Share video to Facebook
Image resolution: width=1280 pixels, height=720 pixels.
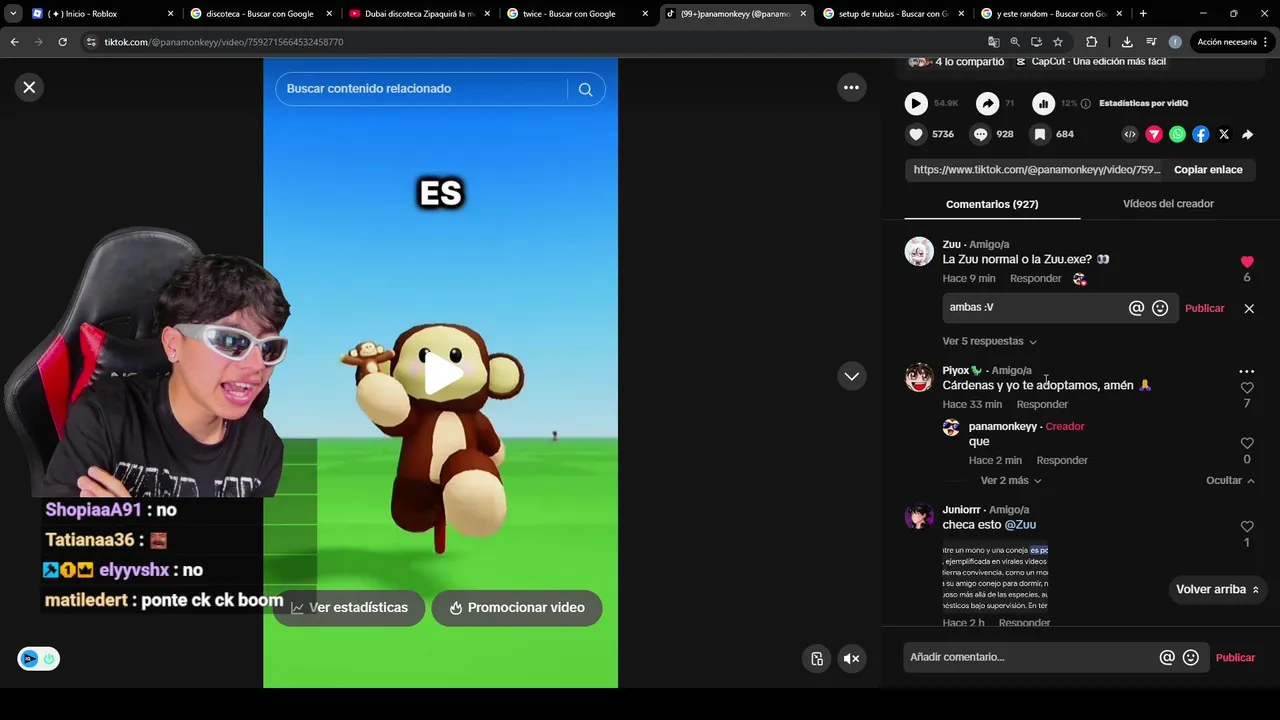point(1201,134)
